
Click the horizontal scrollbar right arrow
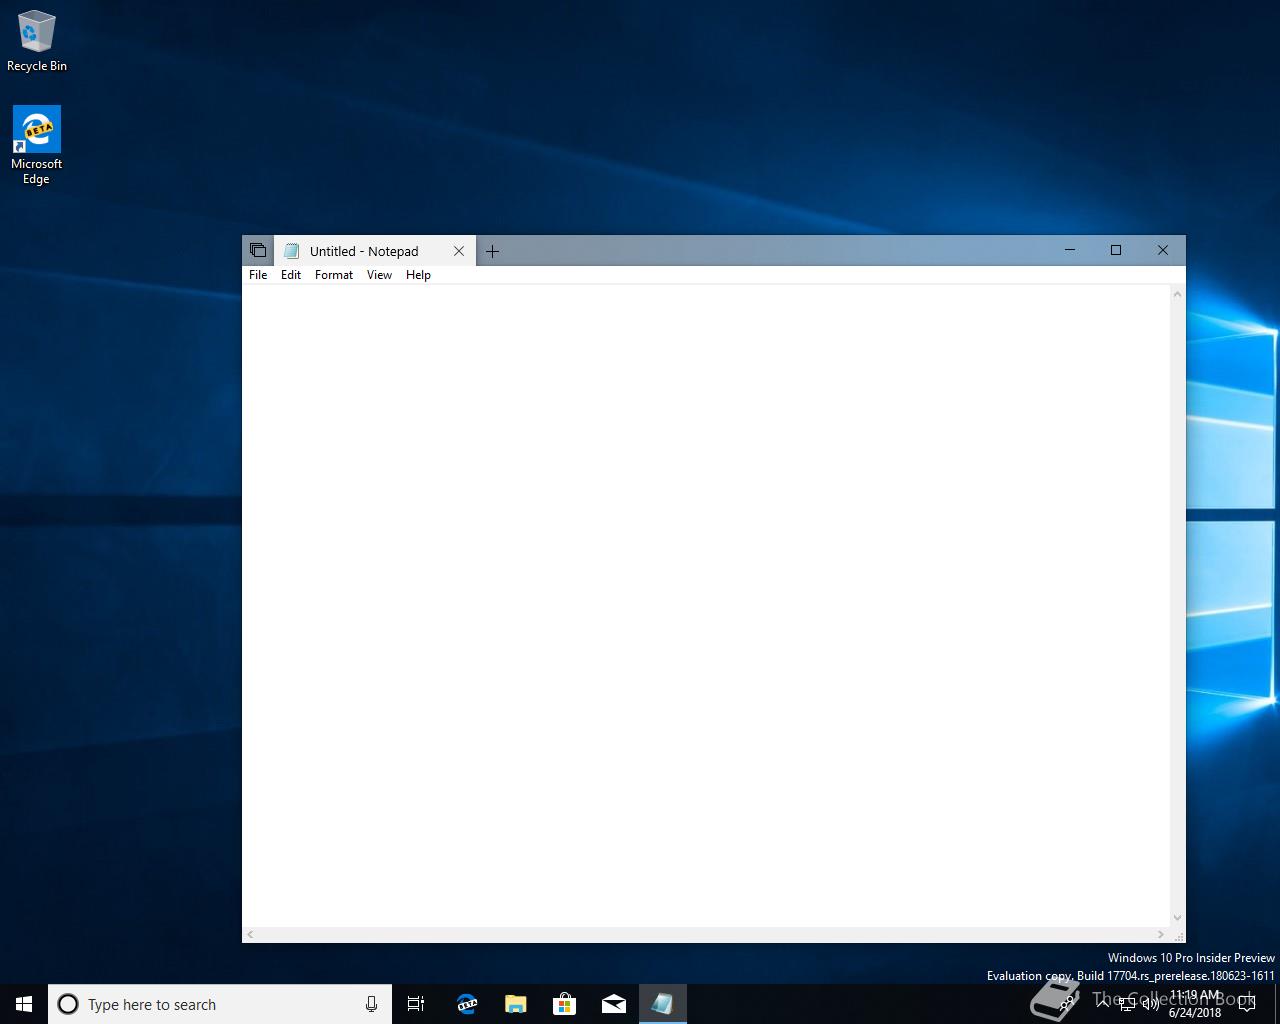1161,935
